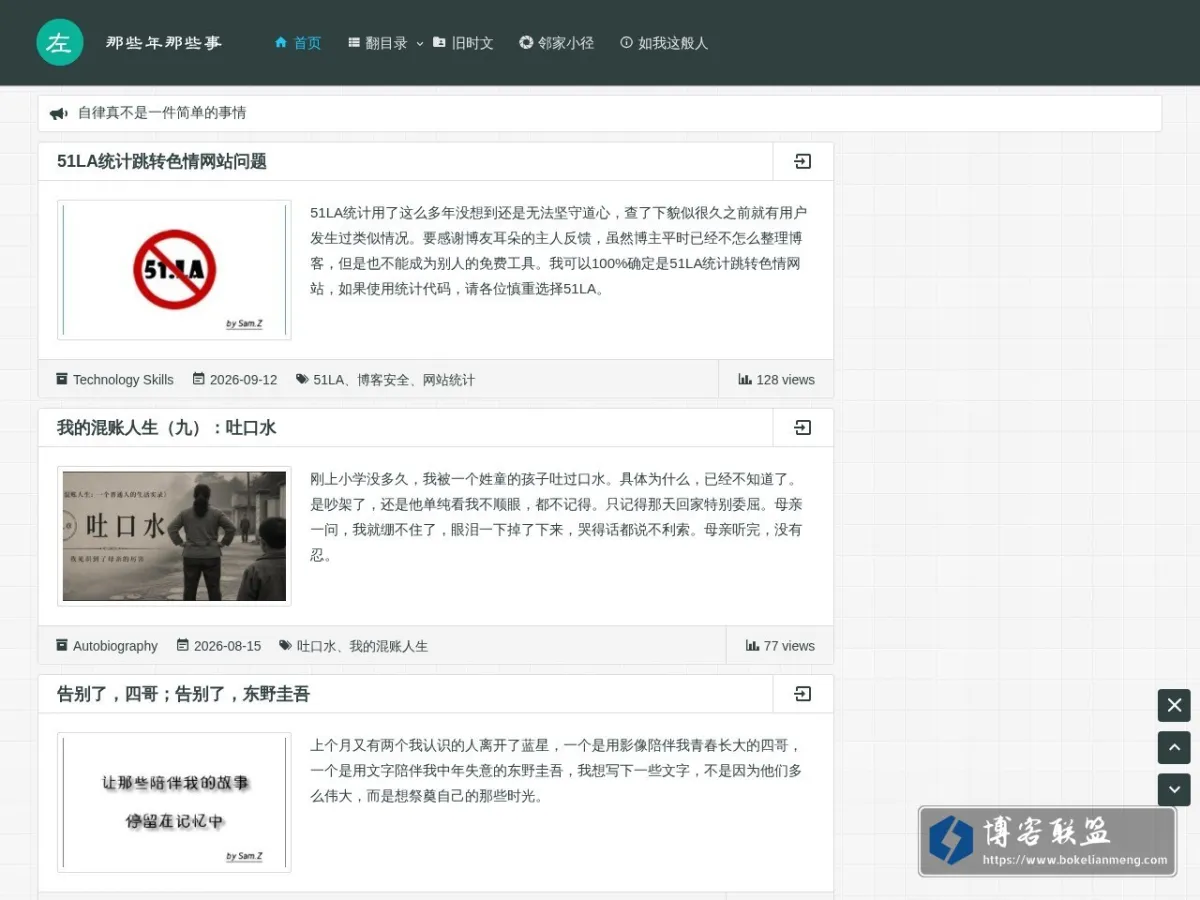Click calendar icon beside 2026-08-15

tap(183, 645)
